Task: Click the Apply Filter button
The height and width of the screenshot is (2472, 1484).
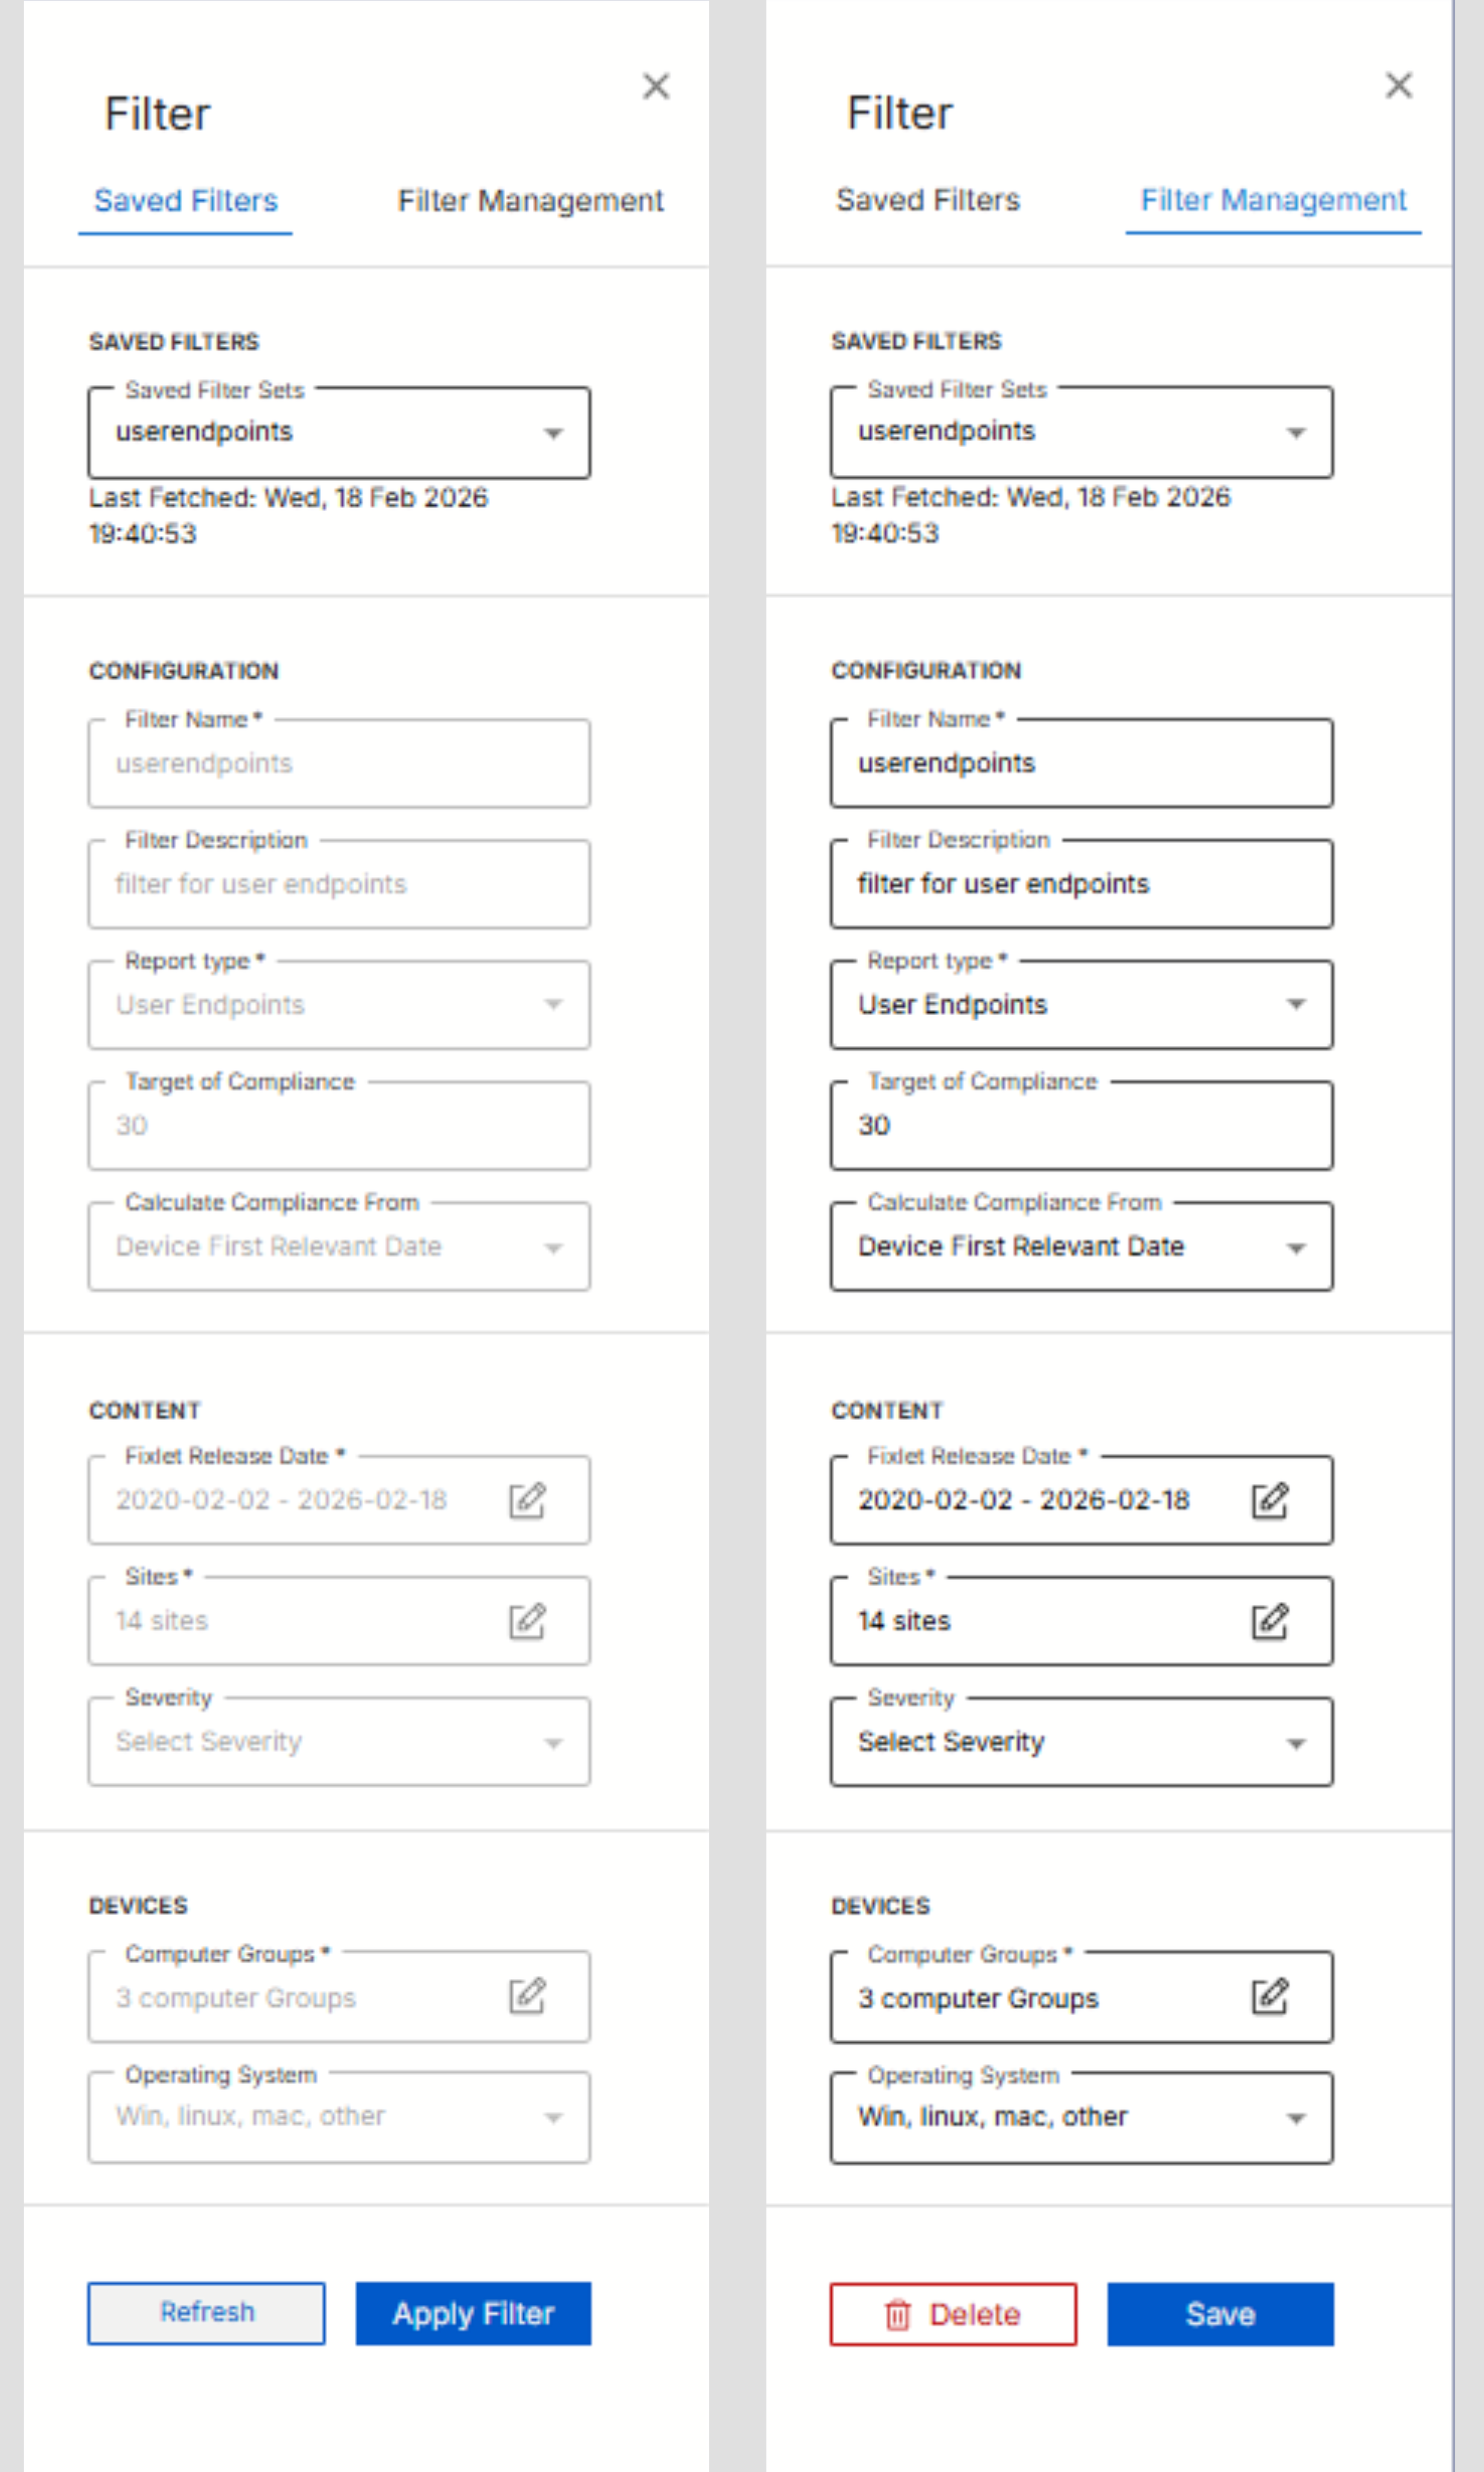Action: point(473,2313)
